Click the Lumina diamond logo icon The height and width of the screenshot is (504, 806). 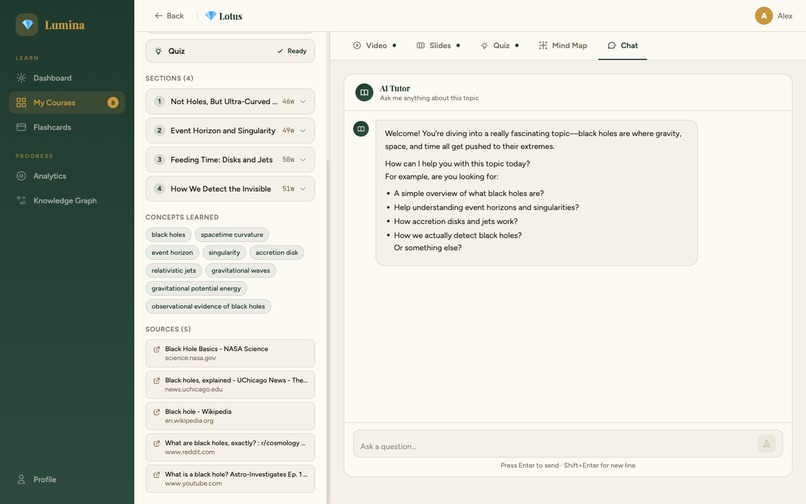pos(27,25)
